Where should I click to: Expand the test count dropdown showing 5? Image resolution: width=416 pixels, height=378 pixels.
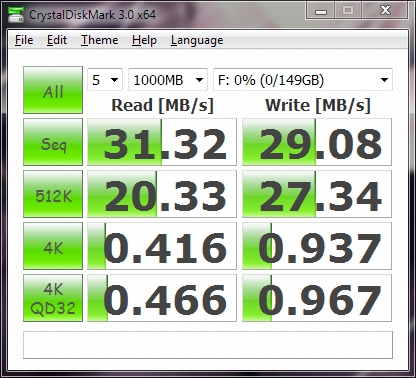coord(105,80)
